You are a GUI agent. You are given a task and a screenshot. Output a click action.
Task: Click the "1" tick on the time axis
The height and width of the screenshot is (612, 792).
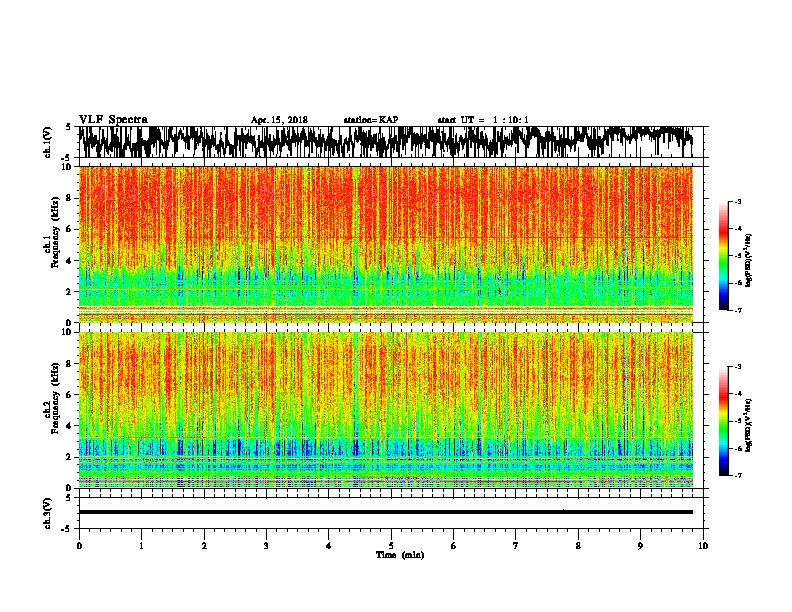(141, 546)
